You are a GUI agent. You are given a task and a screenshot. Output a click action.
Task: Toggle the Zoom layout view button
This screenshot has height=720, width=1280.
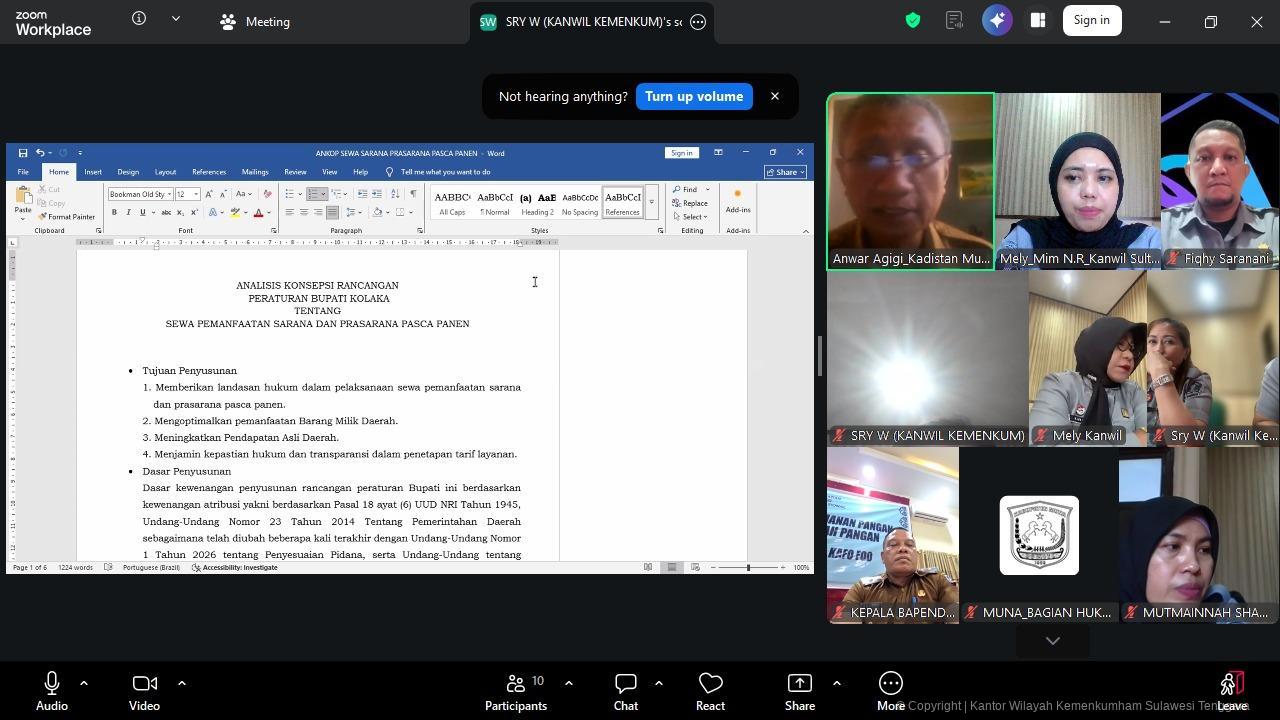click(x=1038, y=21)
